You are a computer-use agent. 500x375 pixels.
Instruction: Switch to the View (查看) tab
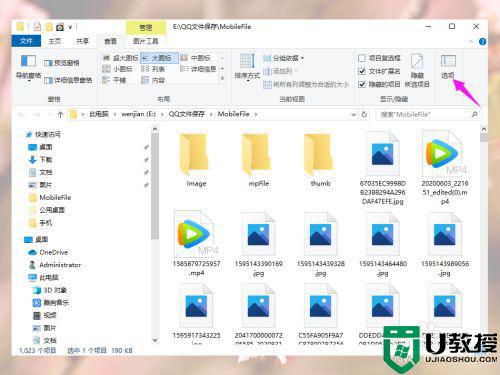pos(110,41)
